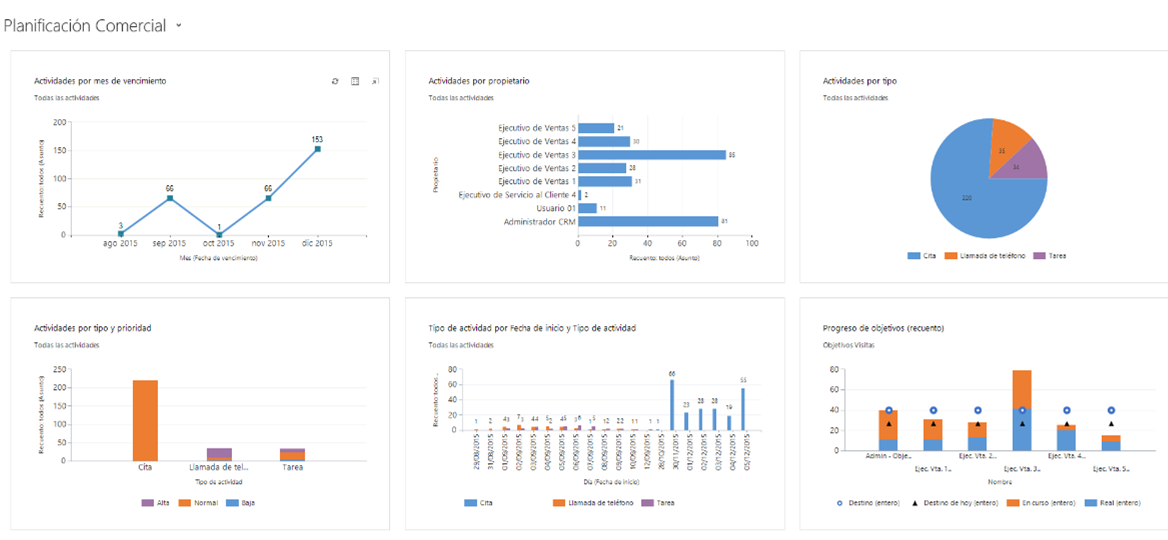Click the En curso (entero) legend item
The width and height of the screenshot is (1168, 540).
[1040, 504]
